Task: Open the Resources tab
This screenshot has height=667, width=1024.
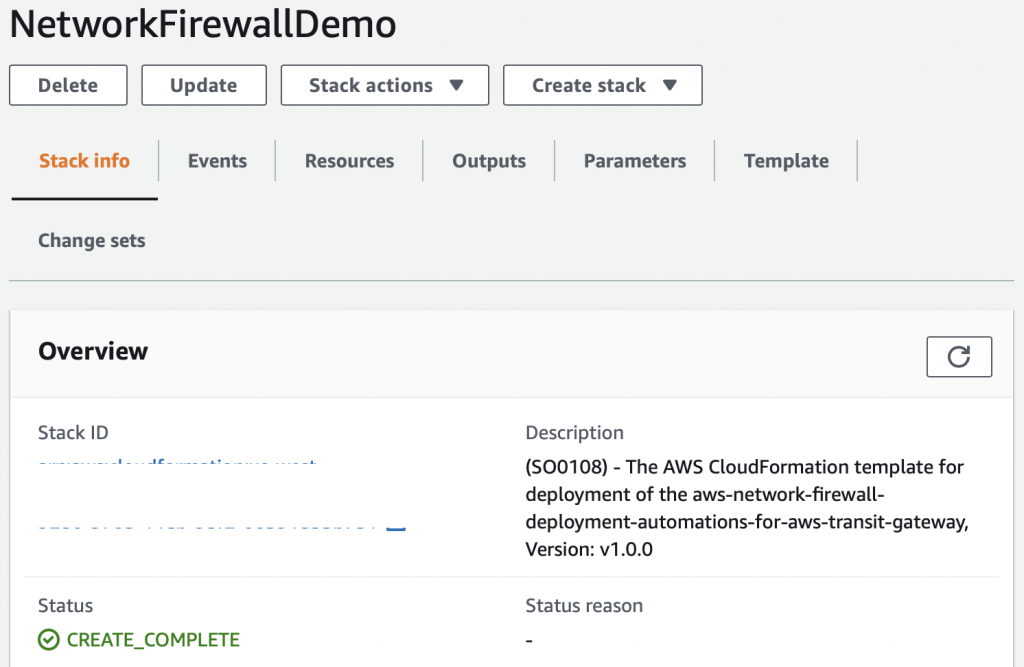Action: (x=349, y=161)
